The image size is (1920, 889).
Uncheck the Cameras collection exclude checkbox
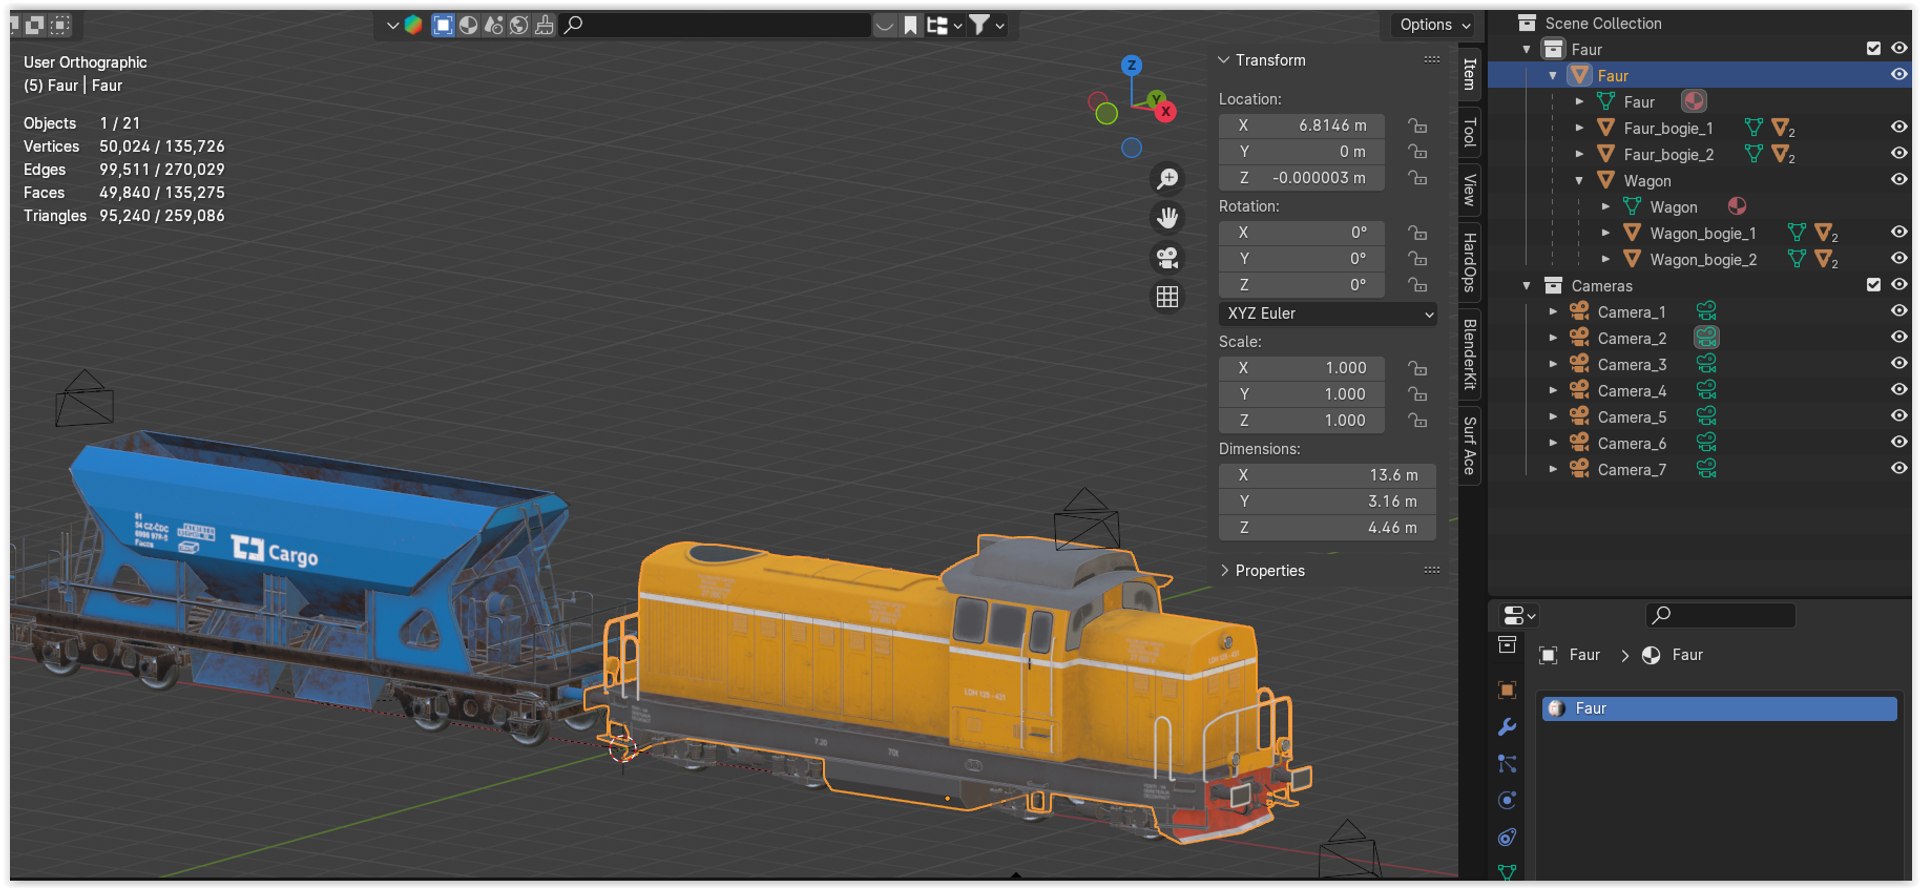click(x=1874, y=285)
